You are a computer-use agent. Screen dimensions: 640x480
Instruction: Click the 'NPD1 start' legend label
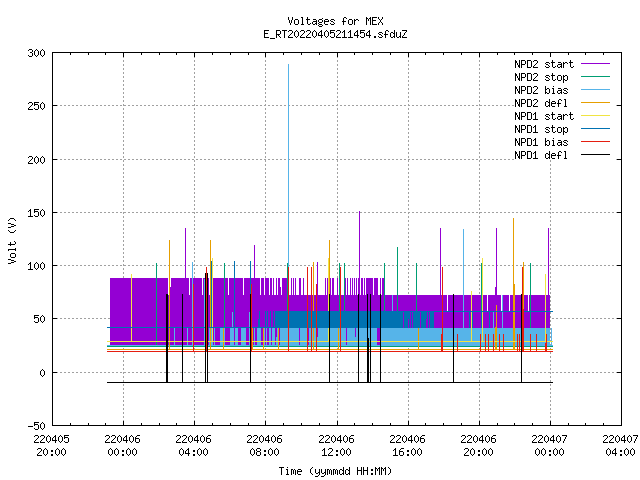point(544,116)
